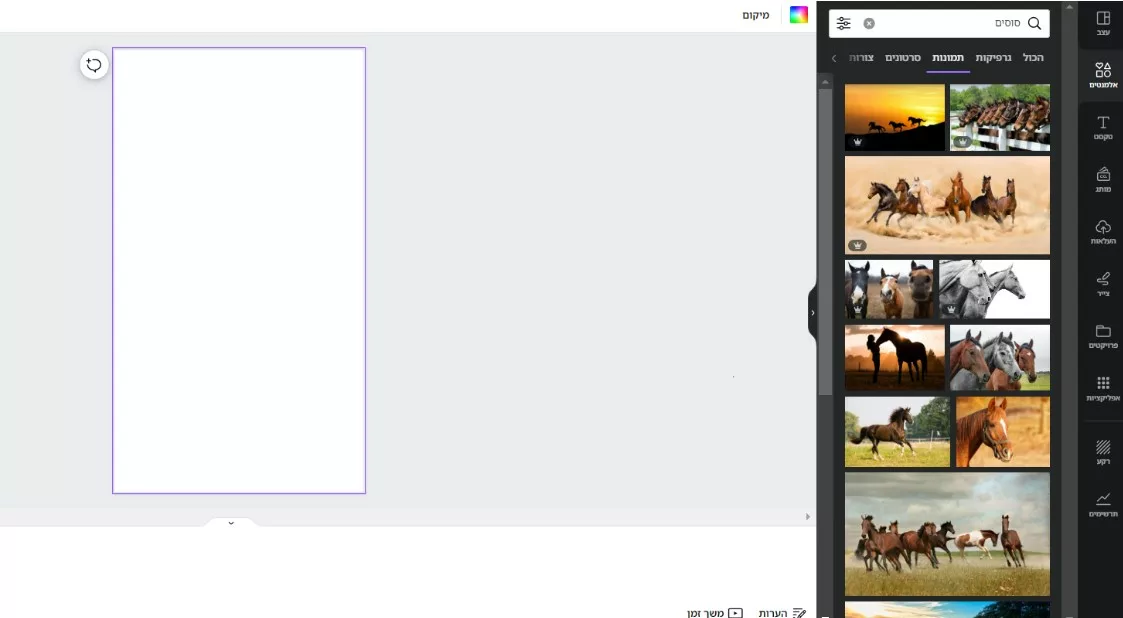Collapse the elements side panel using its handle

[x=812, y=313]
